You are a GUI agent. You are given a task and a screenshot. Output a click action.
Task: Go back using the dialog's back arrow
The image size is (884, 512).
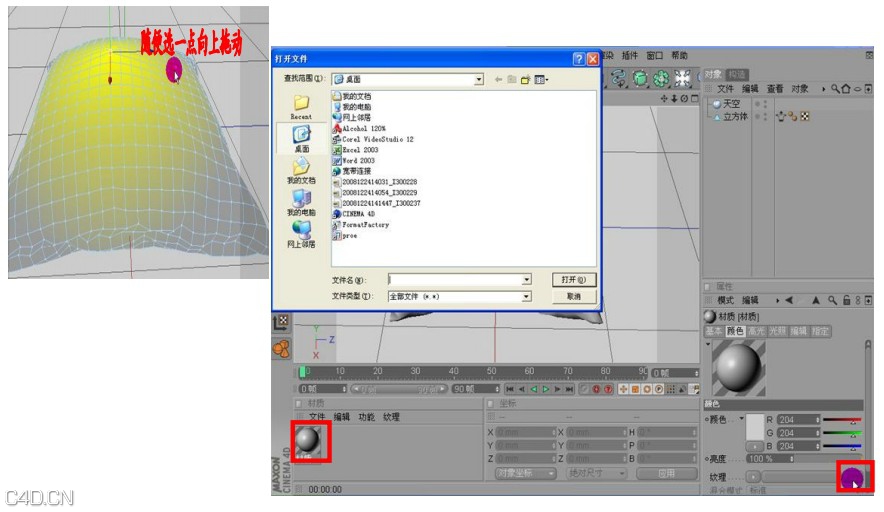tap(498, 80)
